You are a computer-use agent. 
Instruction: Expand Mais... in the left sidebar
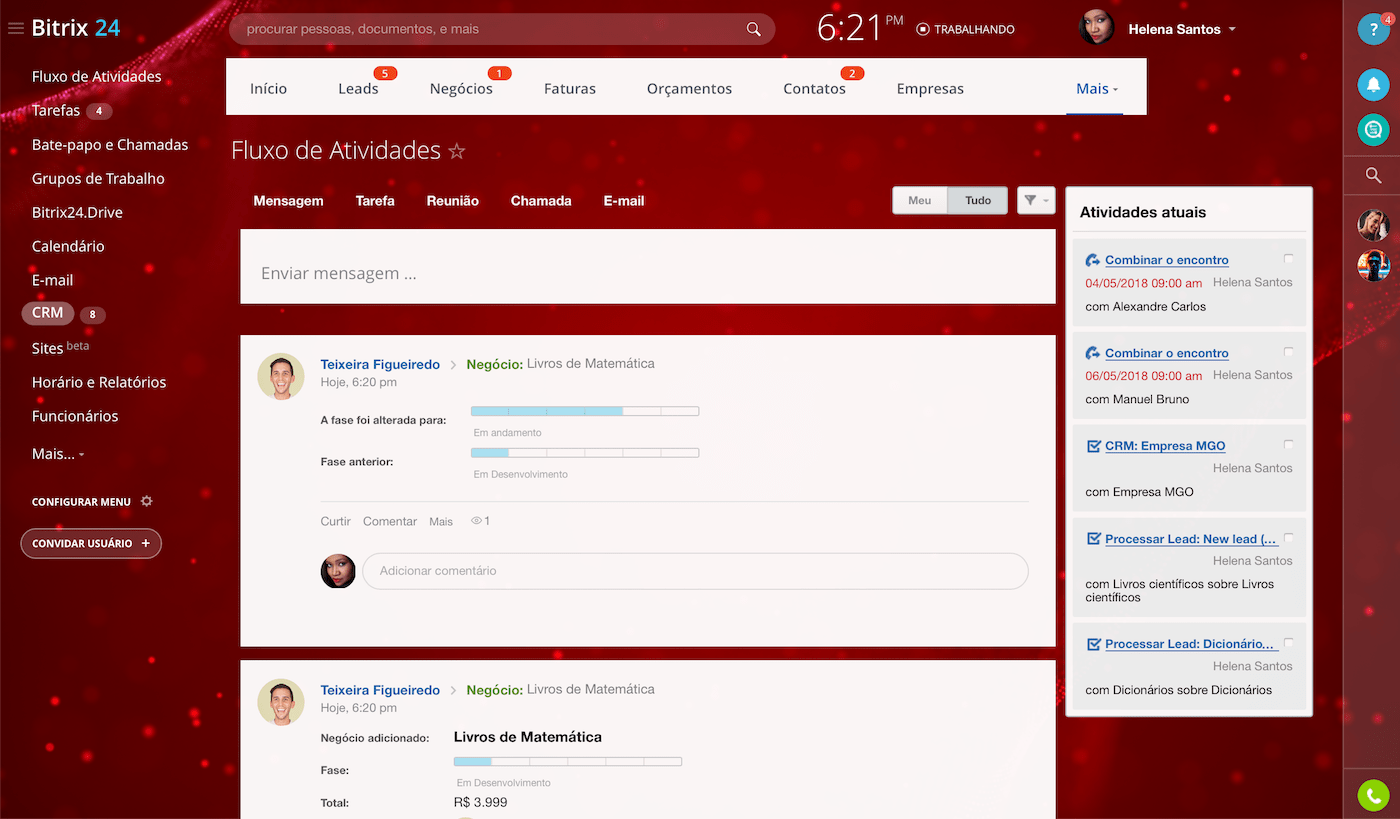[x=58, y=454]
